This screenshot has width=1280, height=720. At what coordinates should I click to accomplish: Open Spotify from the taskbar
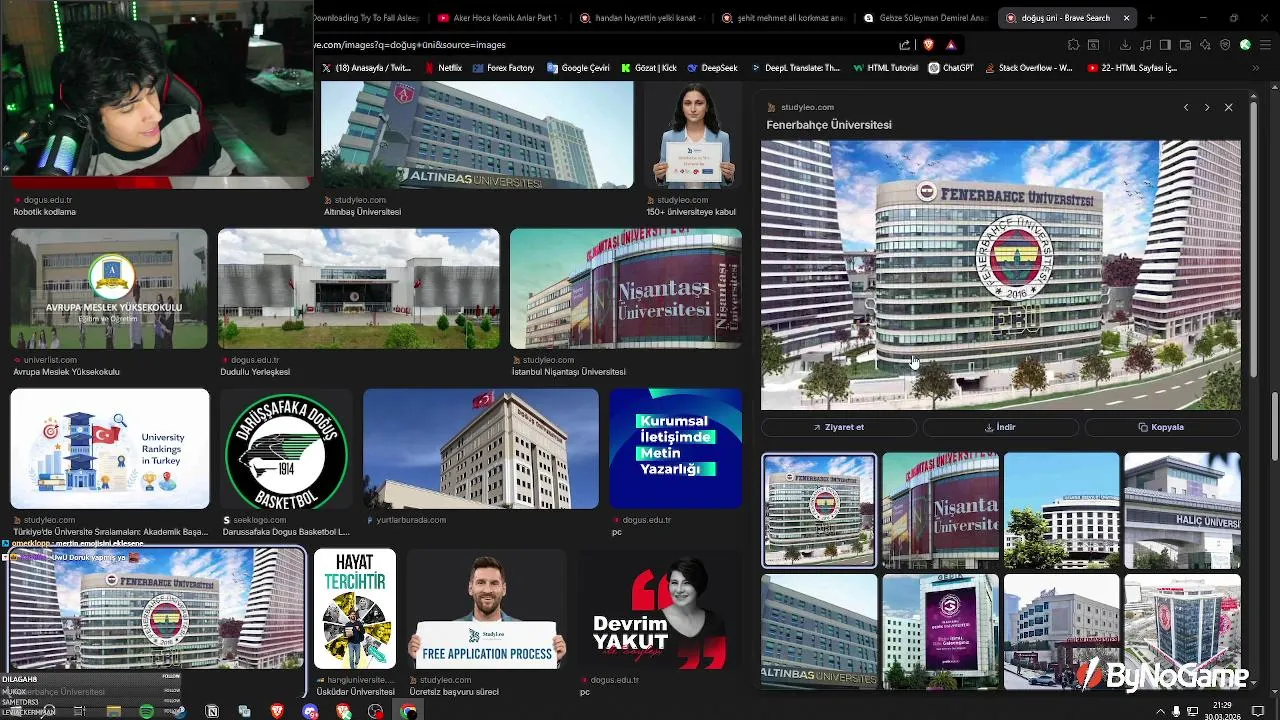point(146,711)
